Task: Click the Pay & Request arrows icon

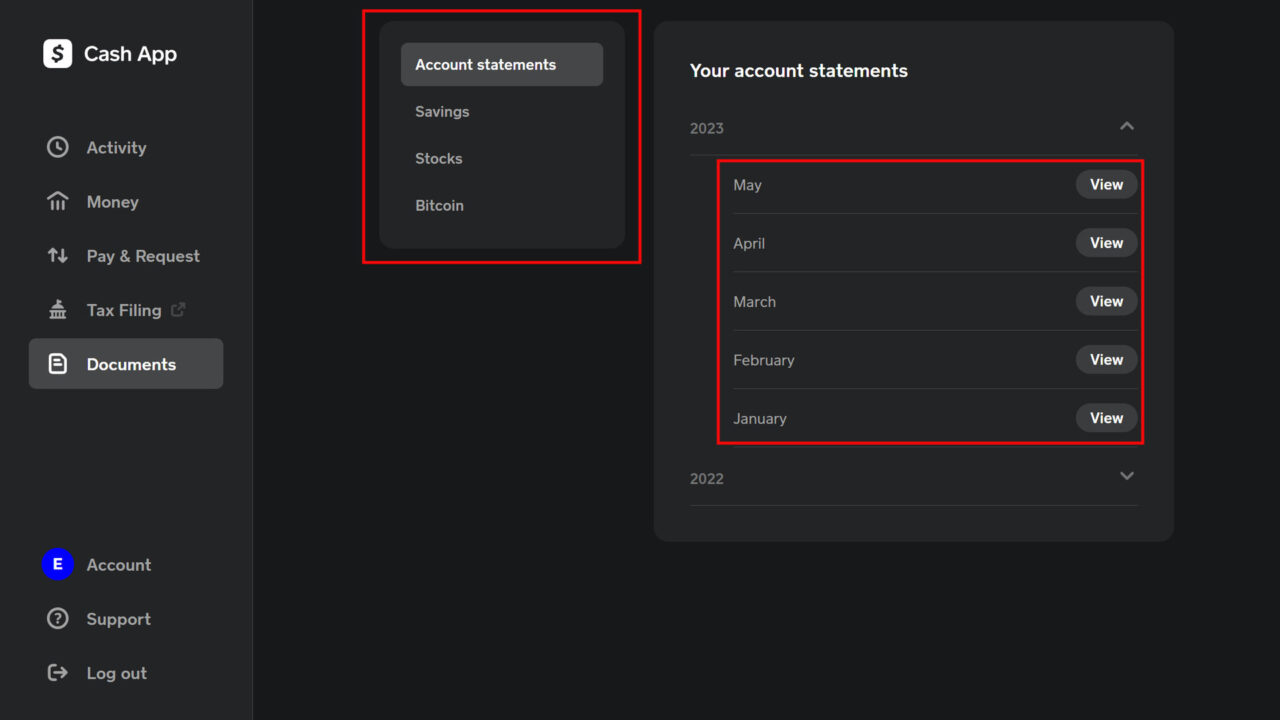Action: point(58,256)
